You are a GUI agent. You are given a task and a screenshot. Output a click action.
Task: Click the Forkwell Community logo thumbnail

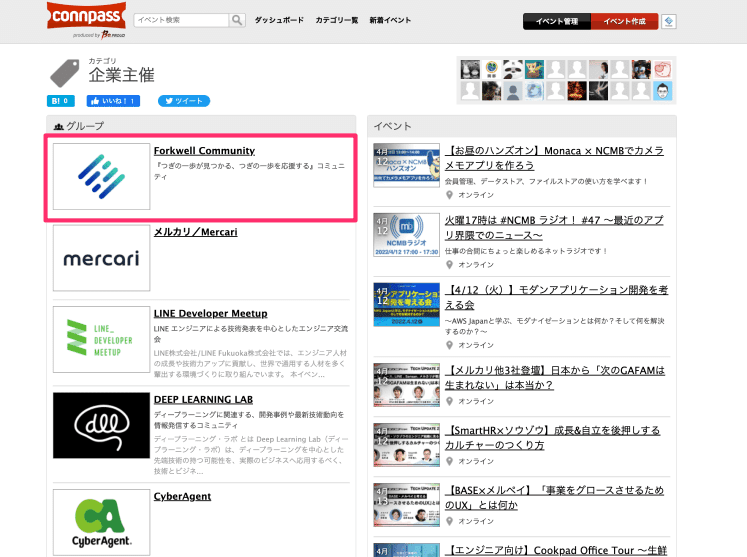(101, 176)
